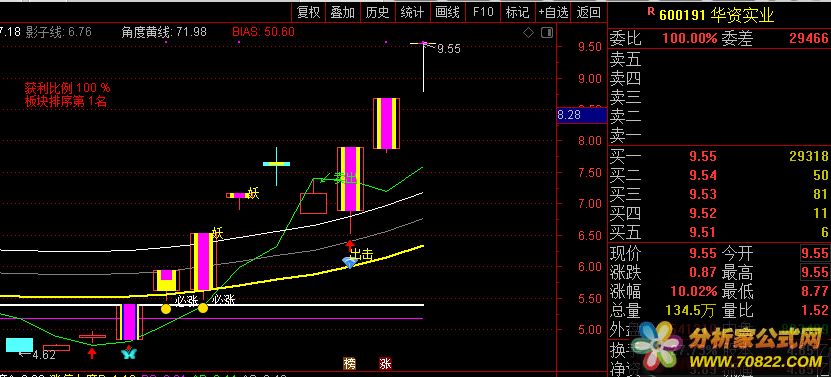Click the red up arrow above 出击
Screen dimensions: 831x377
pyautogui.click(x=350, y=245)
